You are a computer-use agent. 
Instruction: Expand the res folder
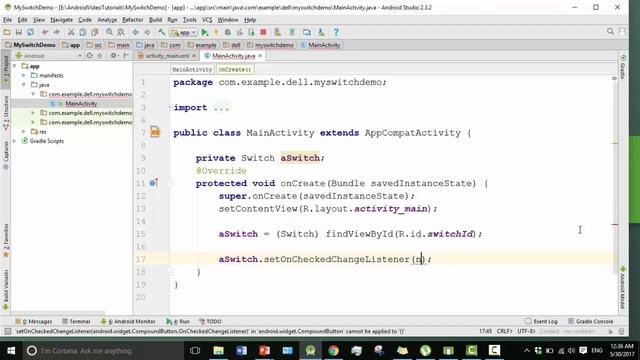(x=24, y=131)
